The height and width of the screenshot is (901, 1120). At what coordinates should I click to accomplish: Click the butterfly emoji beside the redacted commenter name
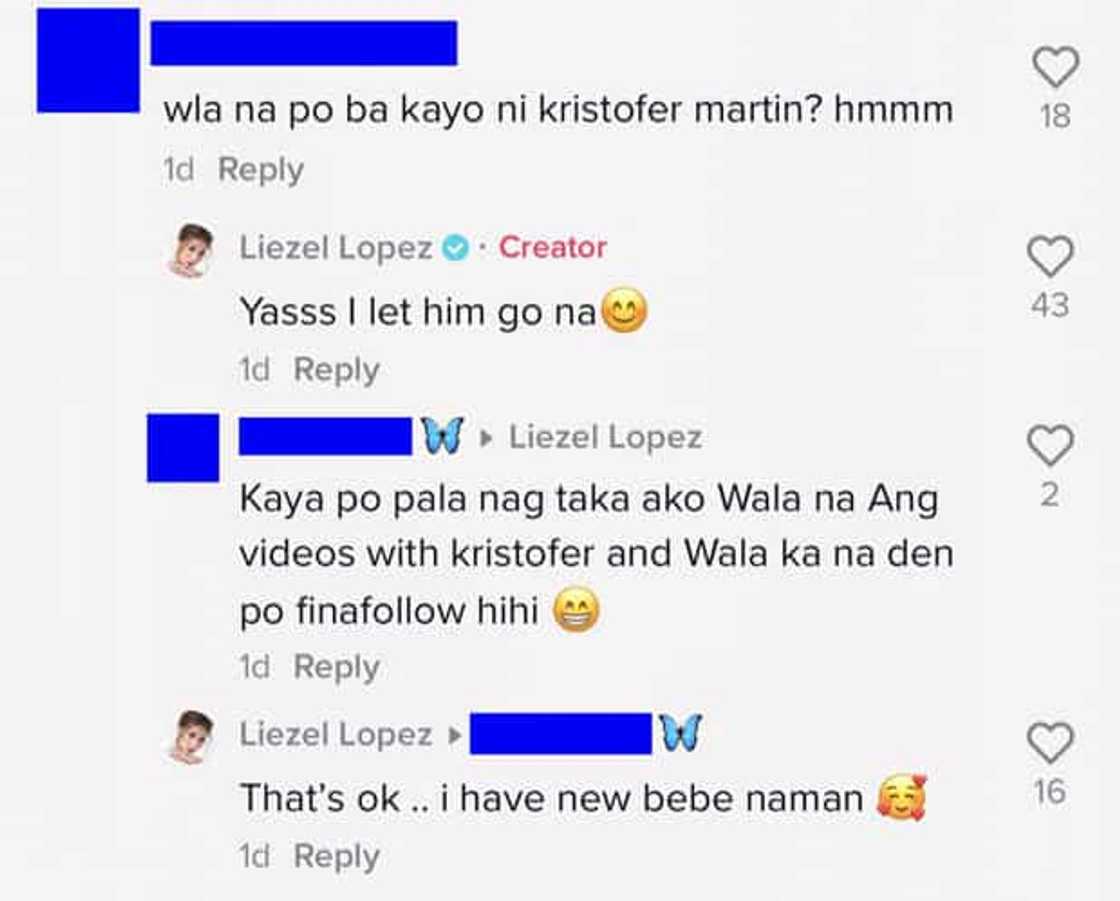(x=441, y=437)
